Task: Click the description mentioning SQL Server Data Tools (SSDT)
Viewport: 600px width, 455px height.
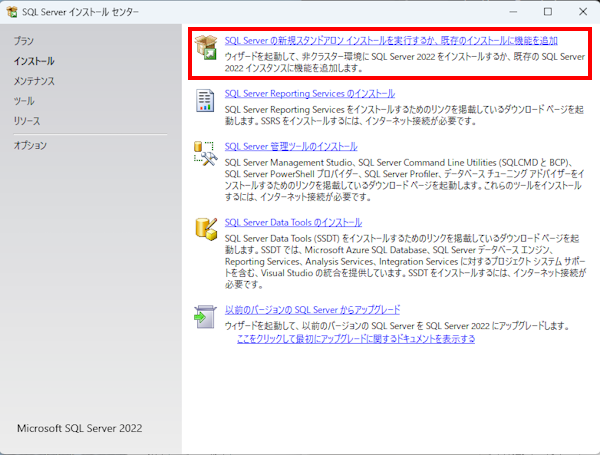Action: 405,261
